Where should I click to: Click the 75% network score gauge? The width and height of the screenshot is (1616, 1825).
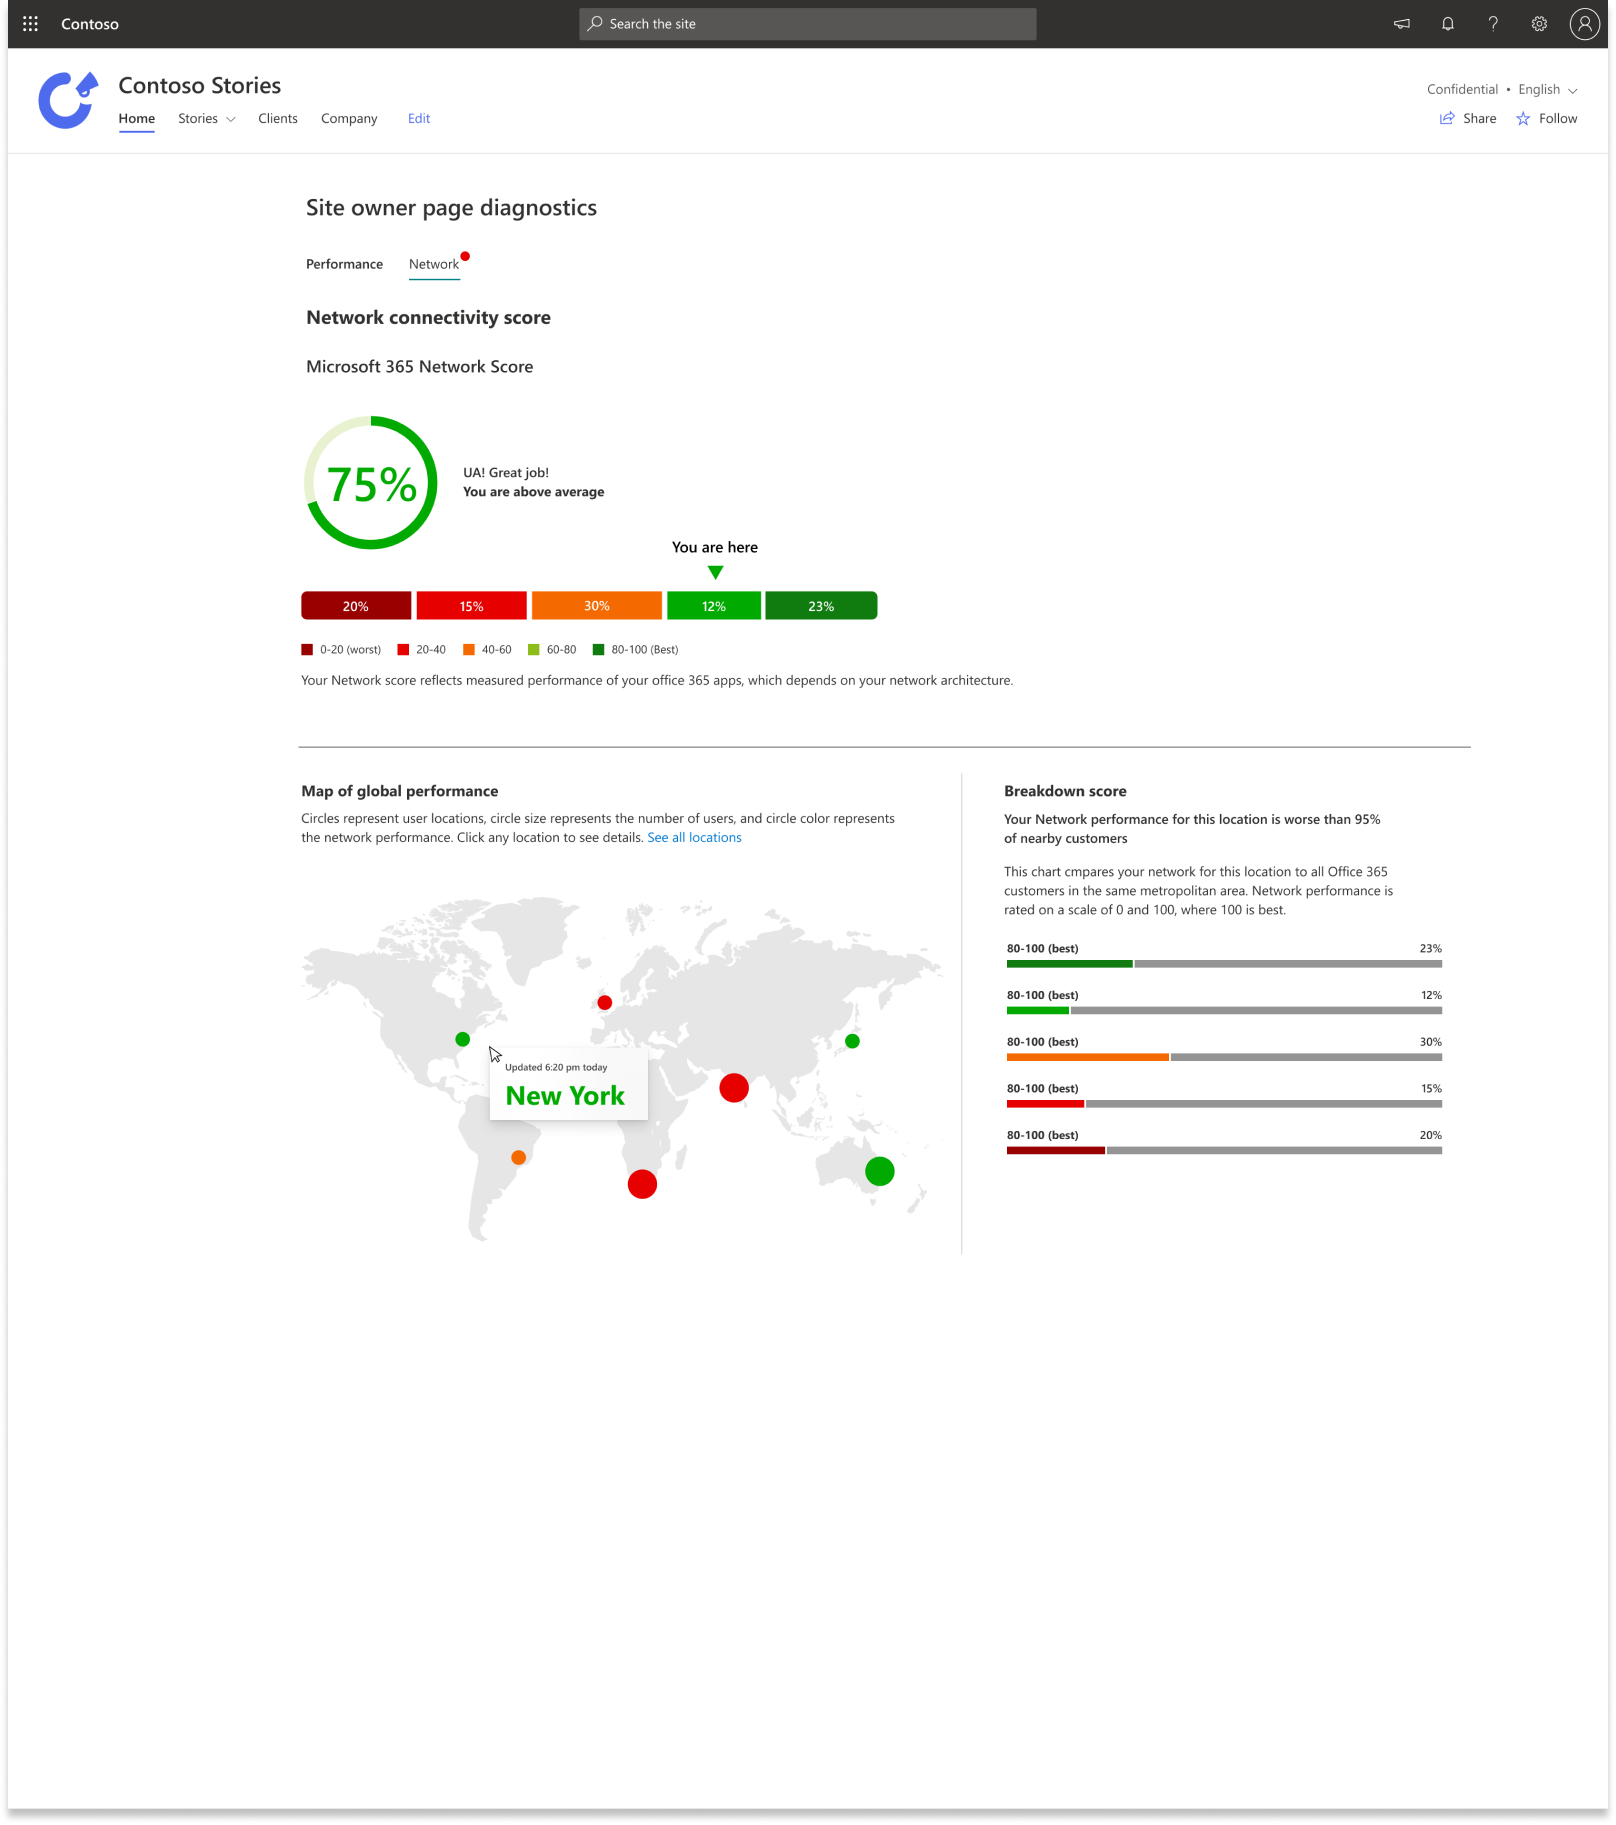[371, 483]
